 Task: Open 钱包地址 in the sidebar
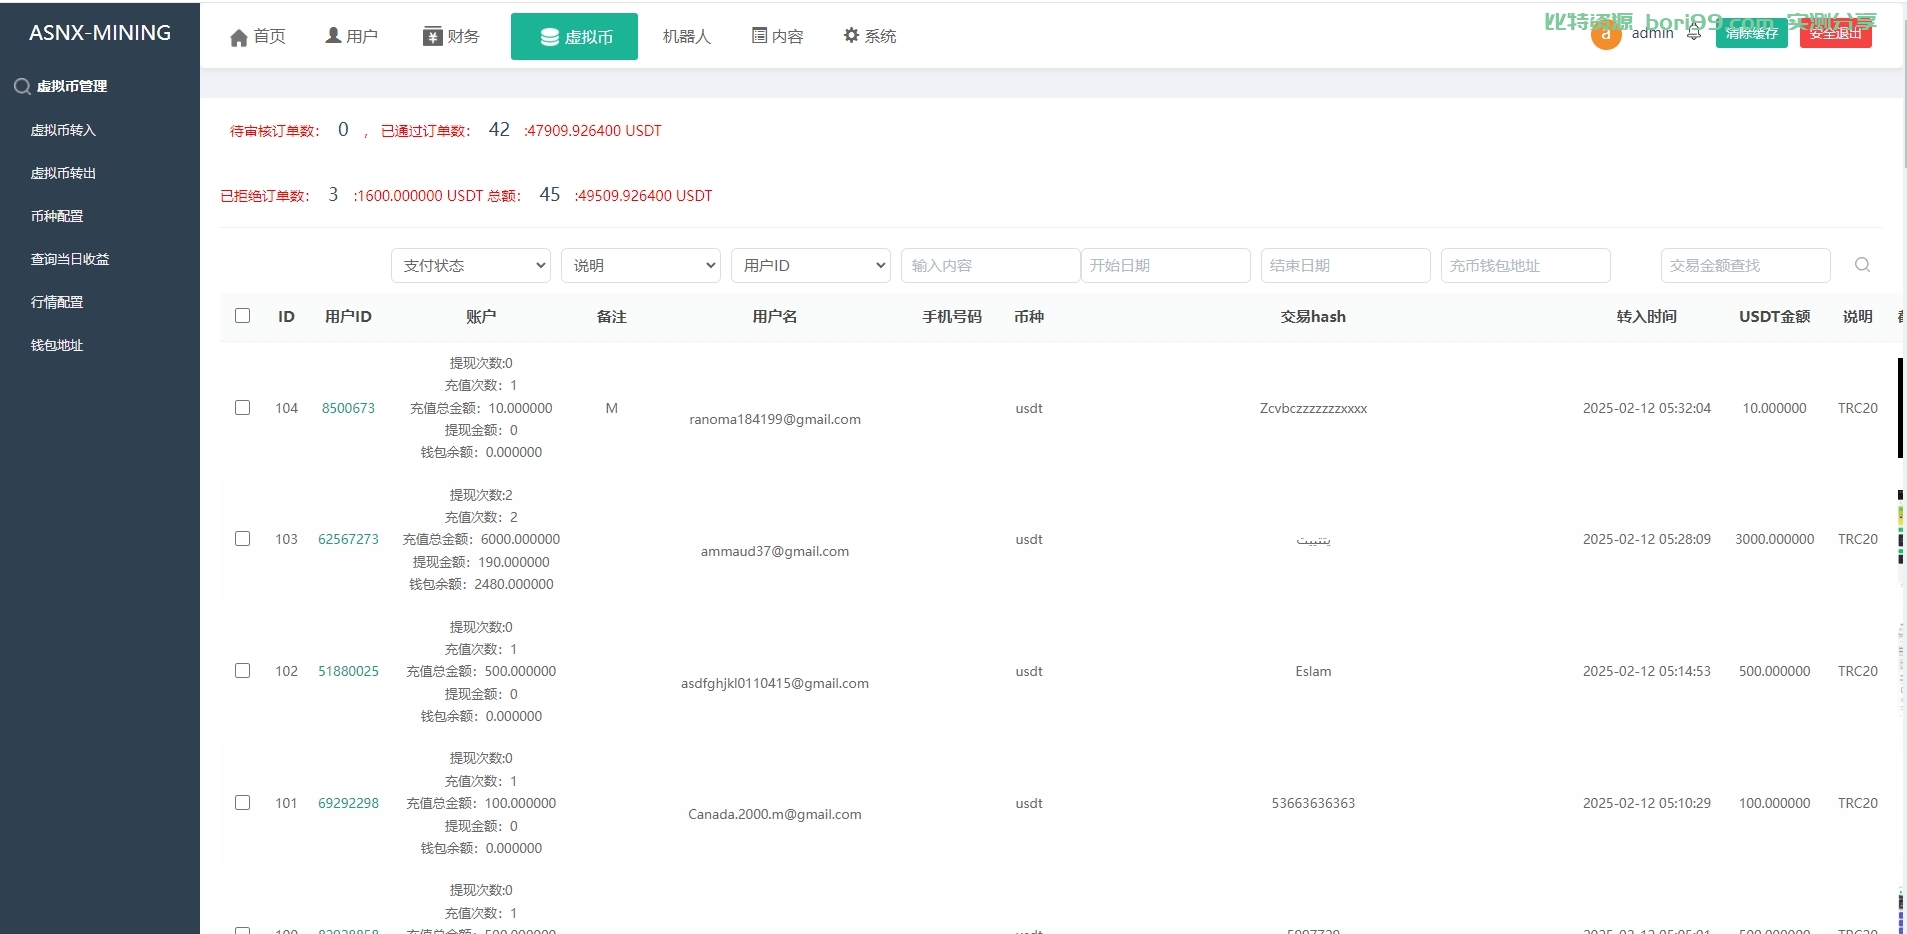pyautogui.click(x=57, y=345)
